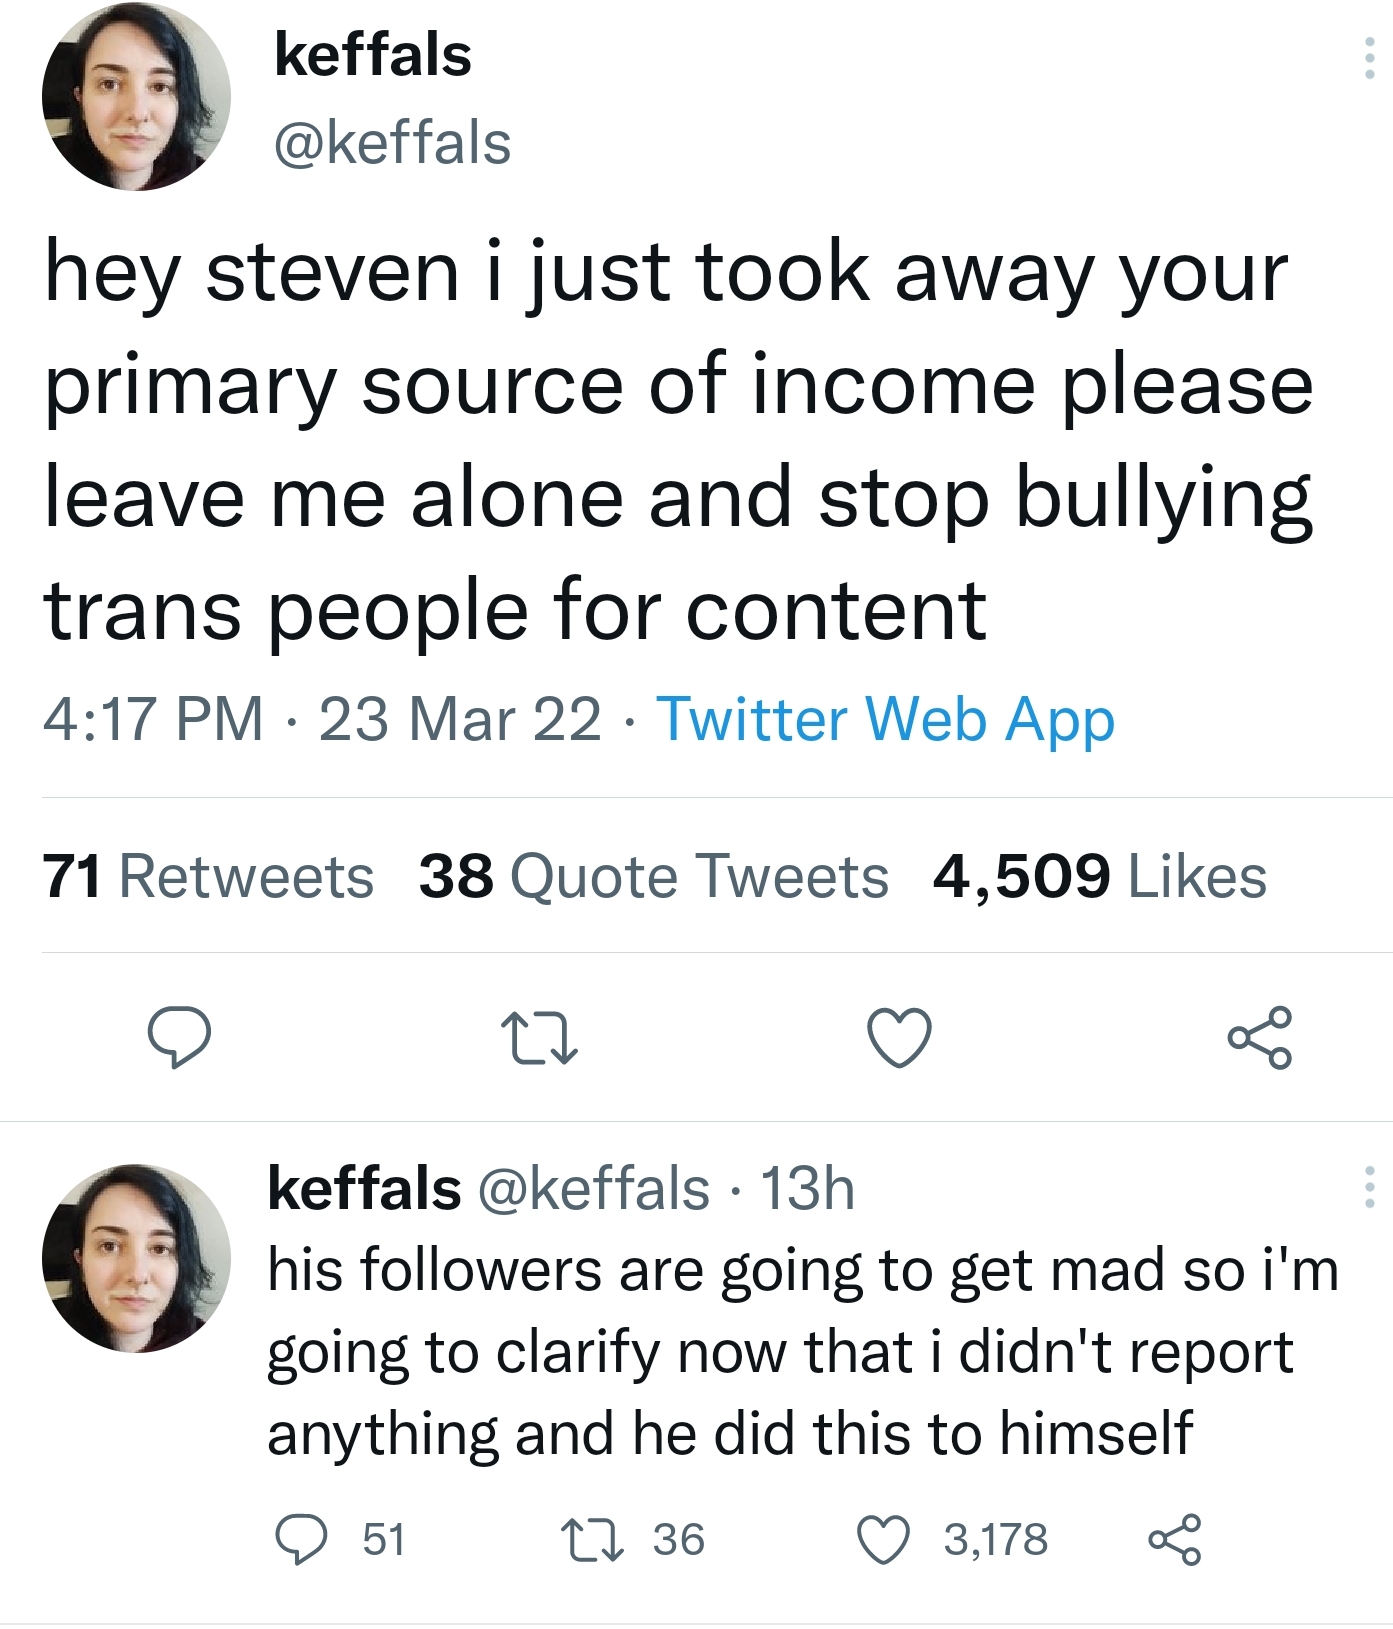This screenshot has height=1629, width=1393.
Task: View the 4,509 Likes list
Action: click(1099, 876)
